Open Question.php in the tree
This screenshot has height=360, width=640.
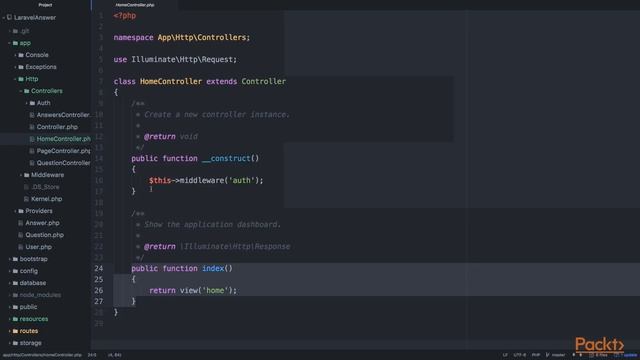(44, 235)
